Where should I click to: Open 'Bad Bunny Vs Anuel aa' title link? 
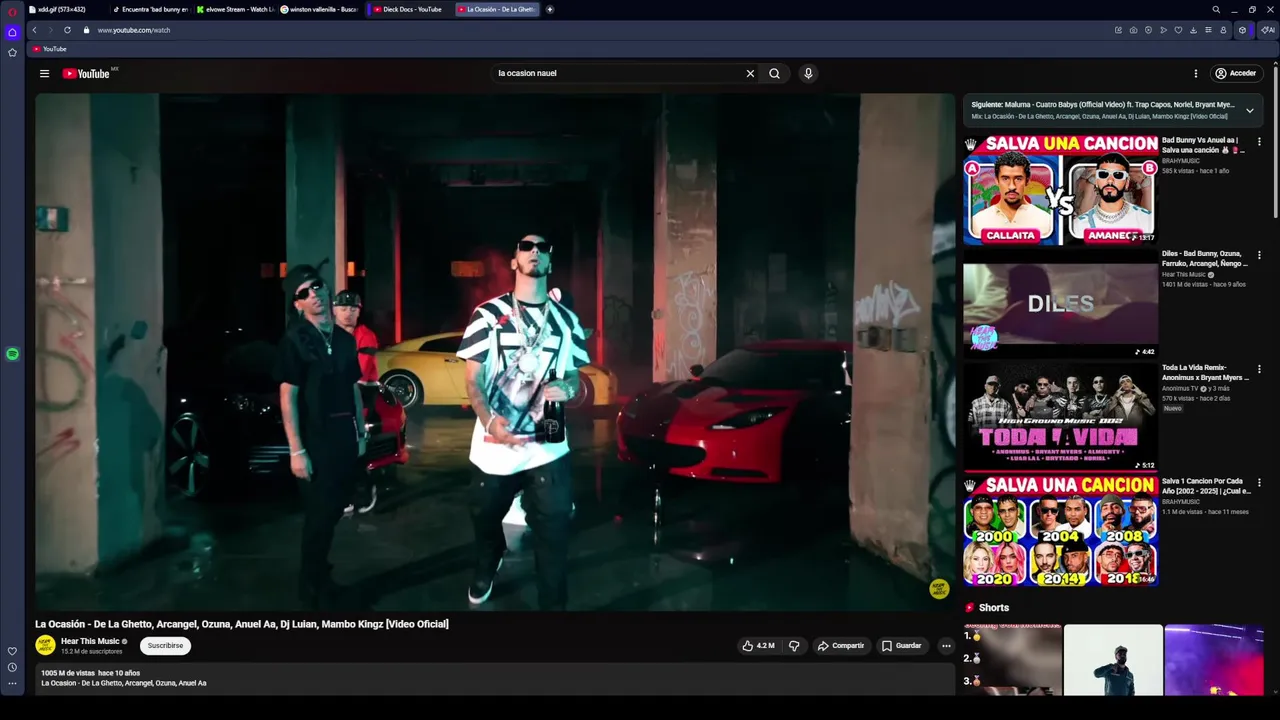point(1201,145)
